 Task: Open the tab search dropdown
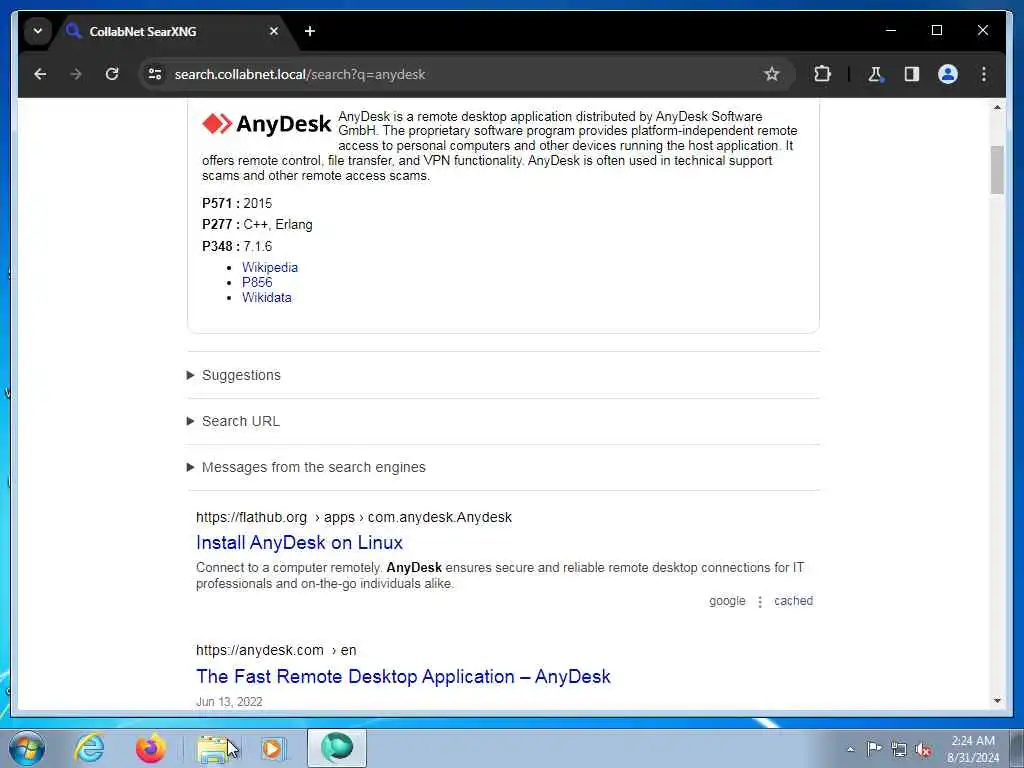pyautogui.click(x=38, y=31)
